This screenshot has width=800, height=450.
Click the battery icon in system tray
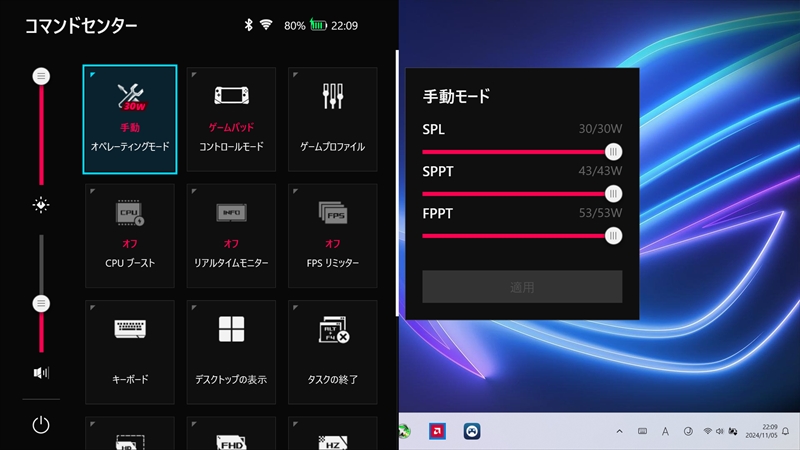[733, 432]
